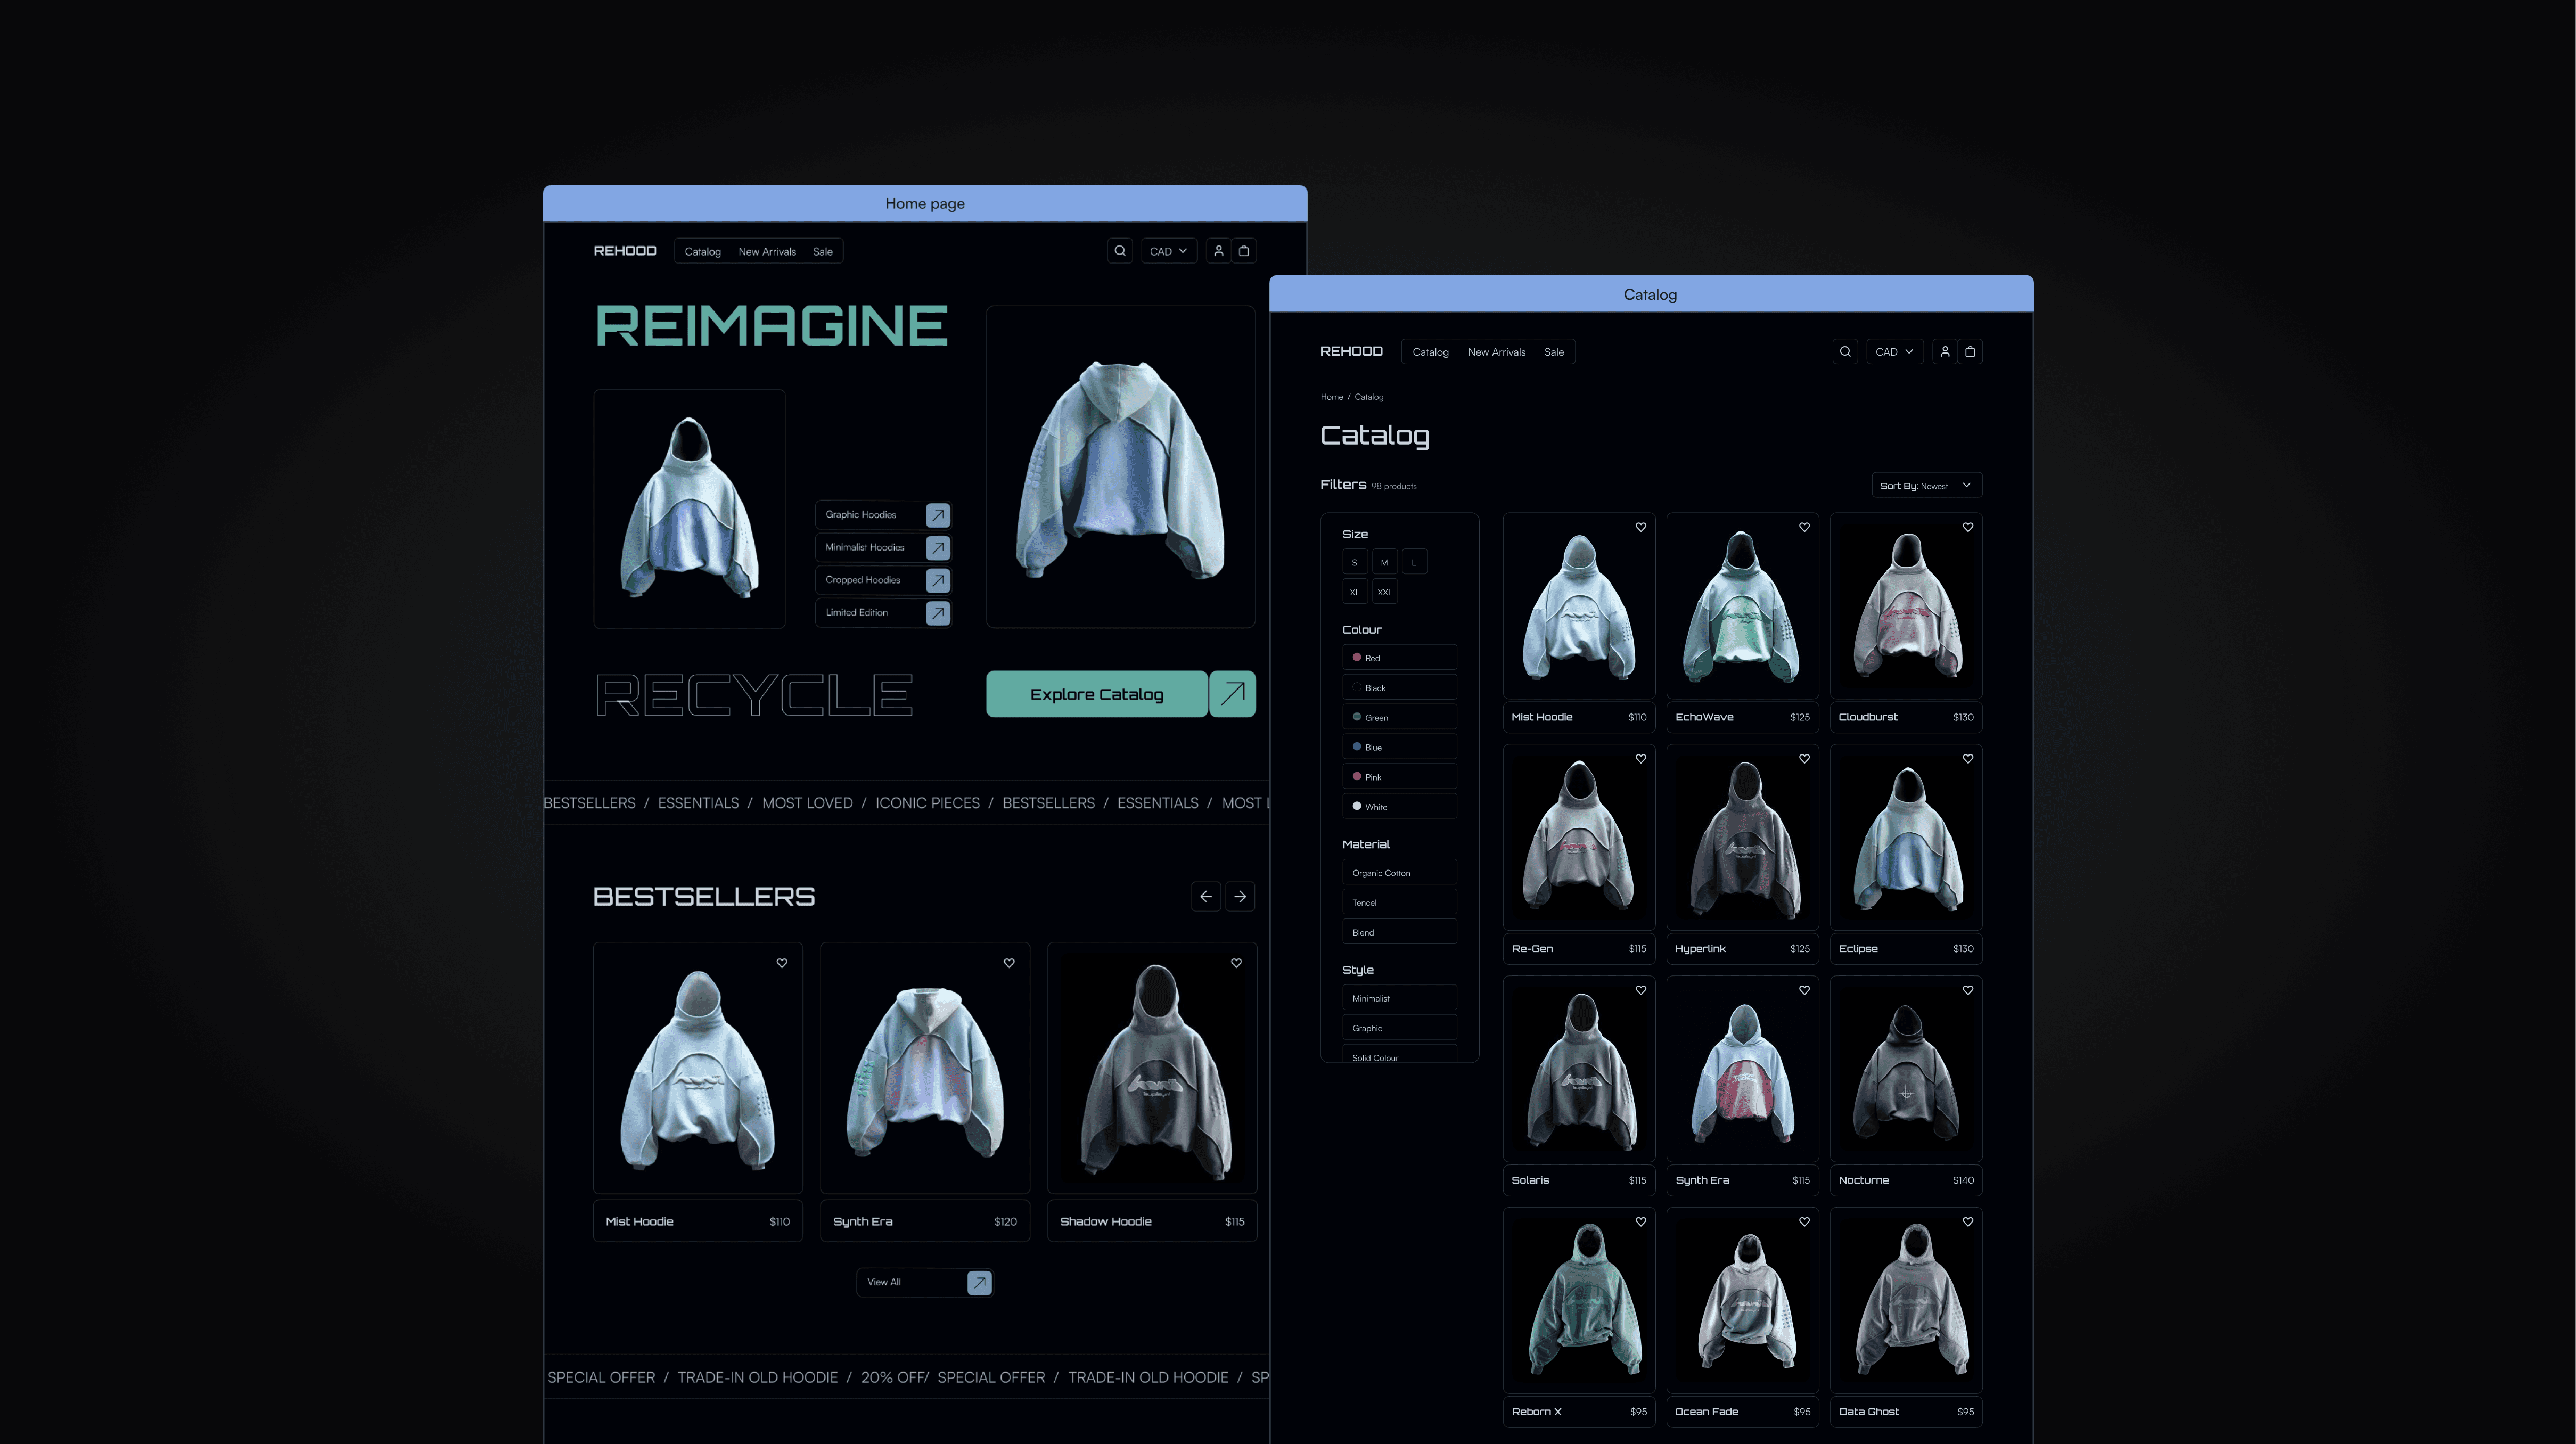Toggle Graphic style filter

tap(1399, 1028)
